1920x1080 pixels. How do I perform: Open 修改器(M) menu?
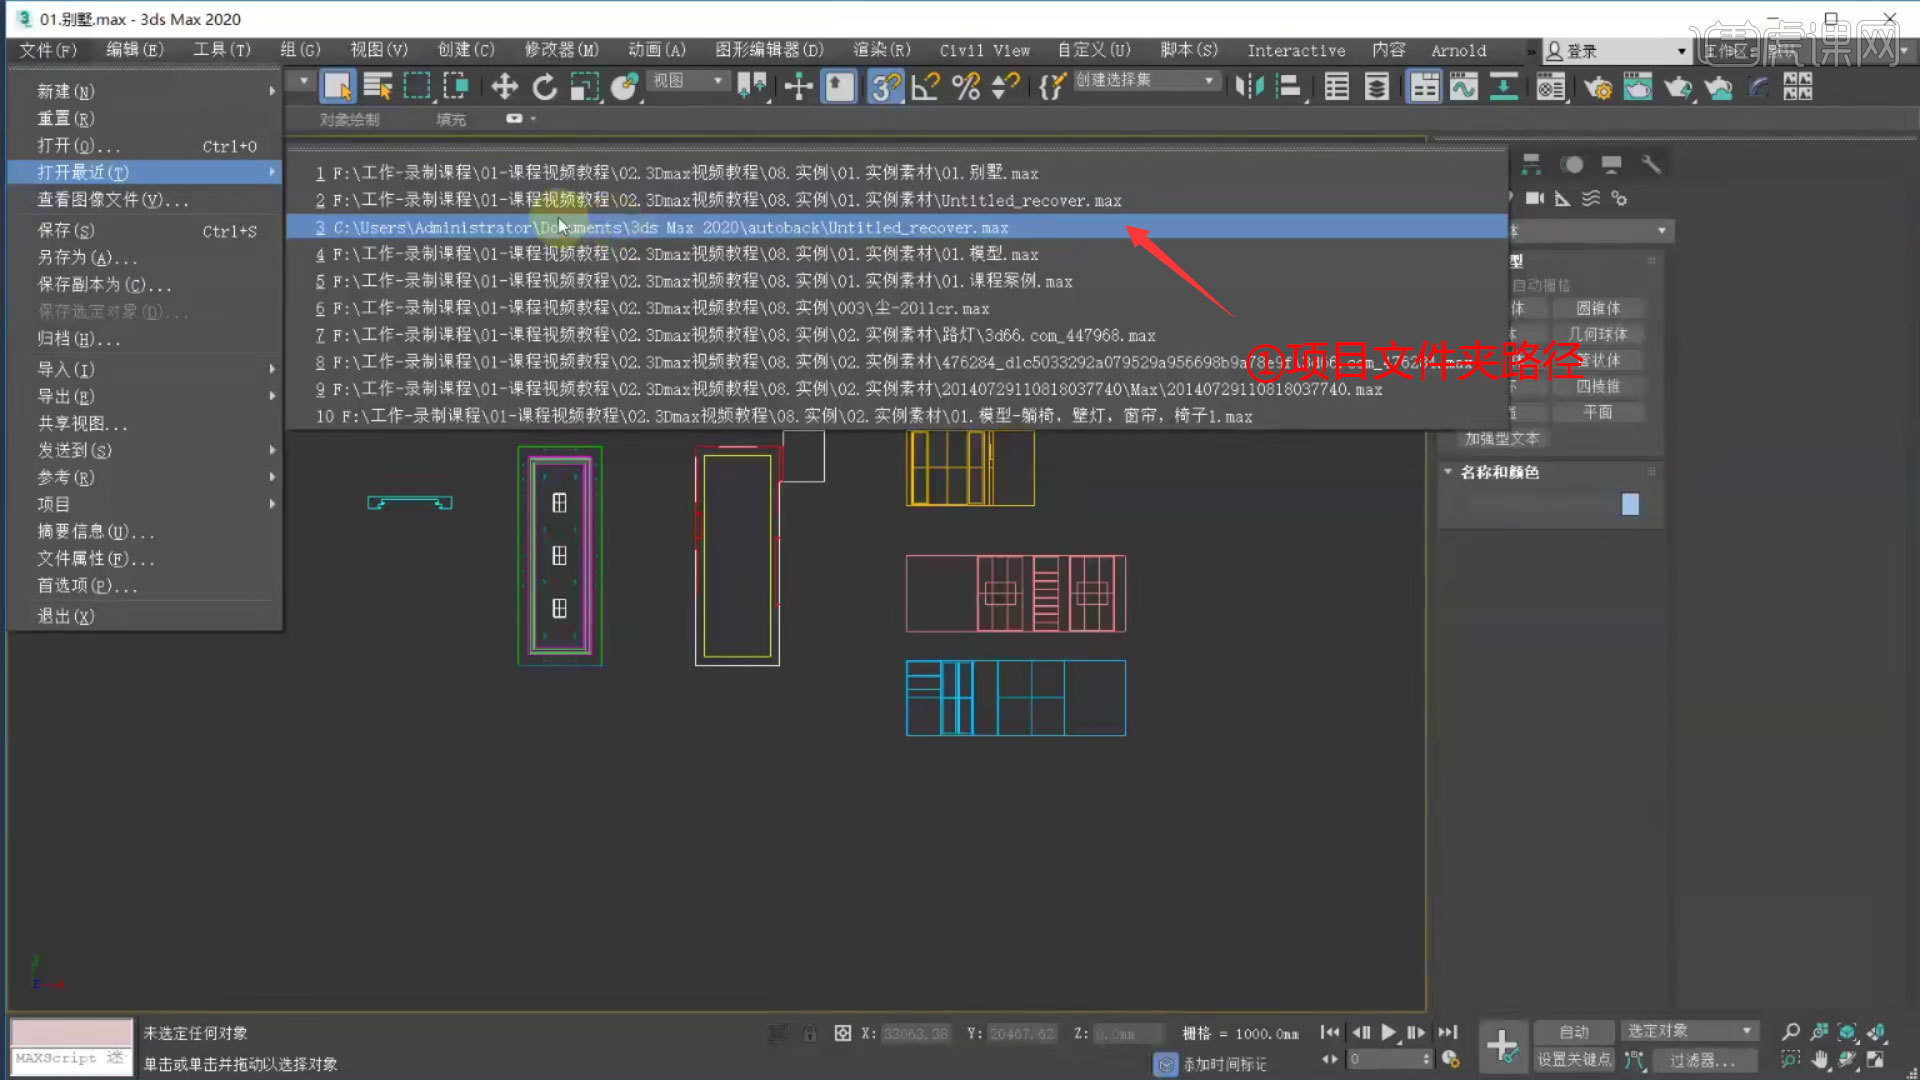click(561, 50)
